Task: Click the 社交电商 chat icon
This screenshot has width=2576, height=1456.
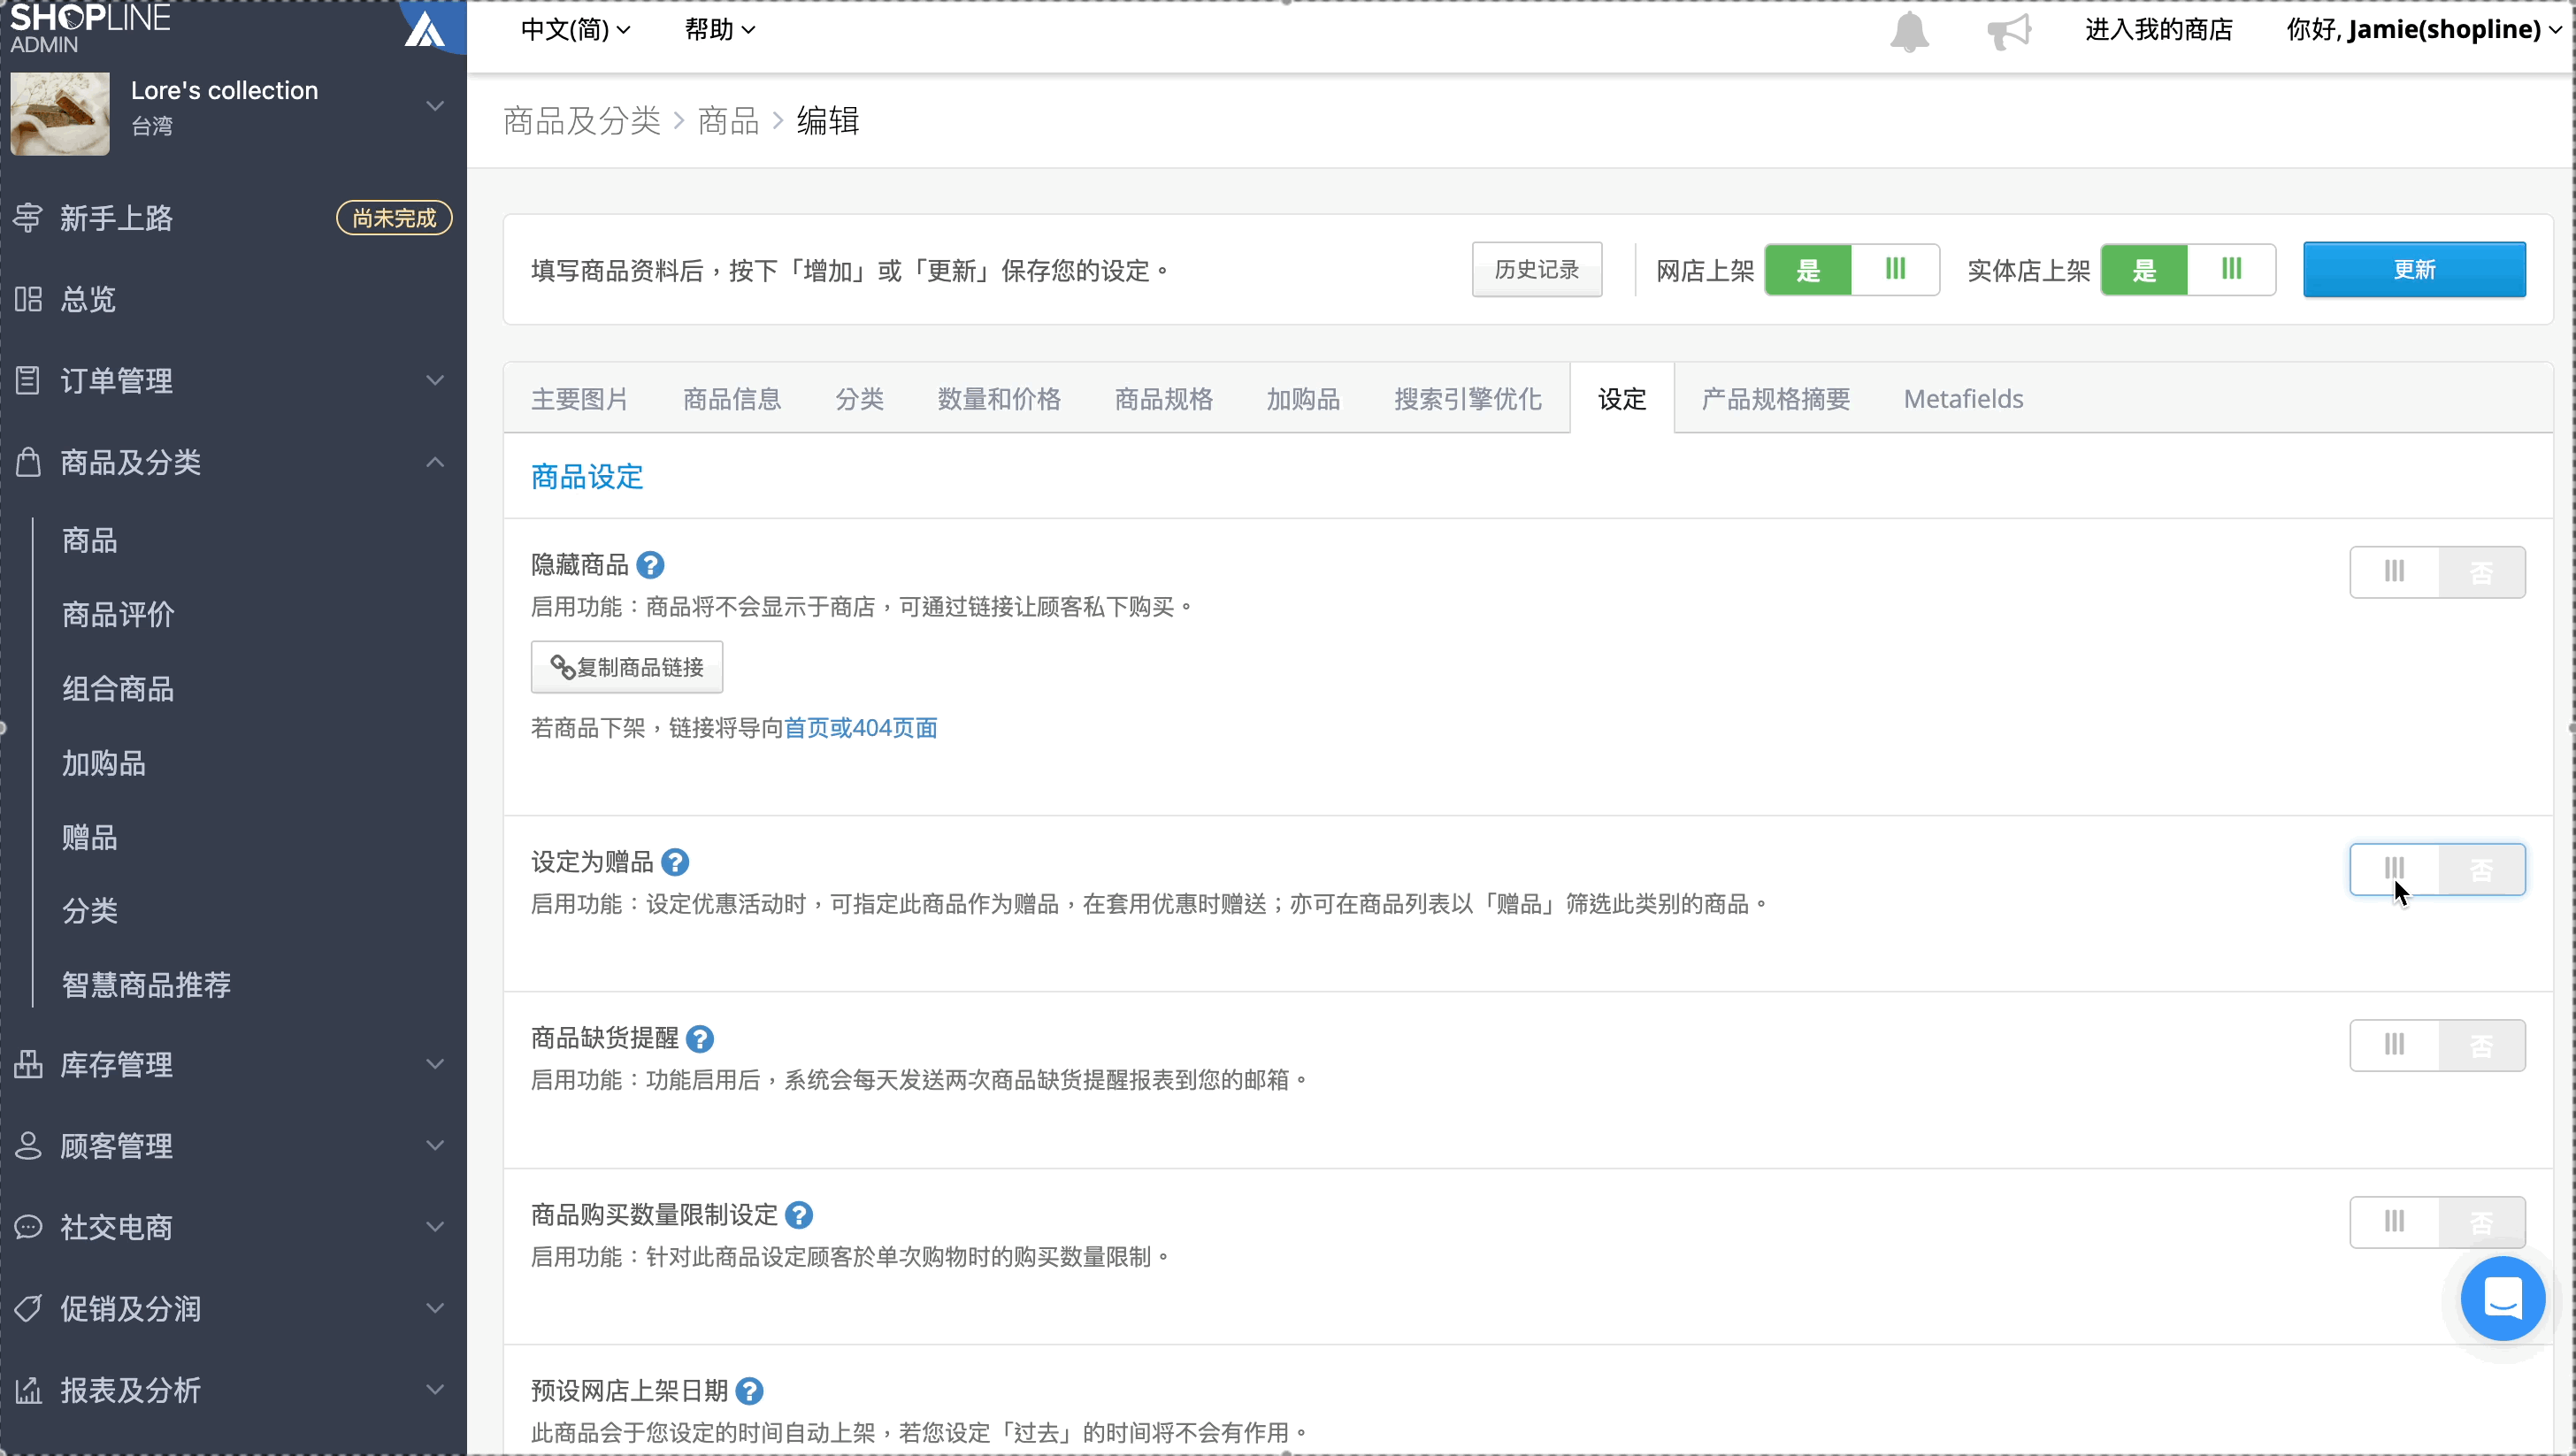Action: click(28, 1227)
